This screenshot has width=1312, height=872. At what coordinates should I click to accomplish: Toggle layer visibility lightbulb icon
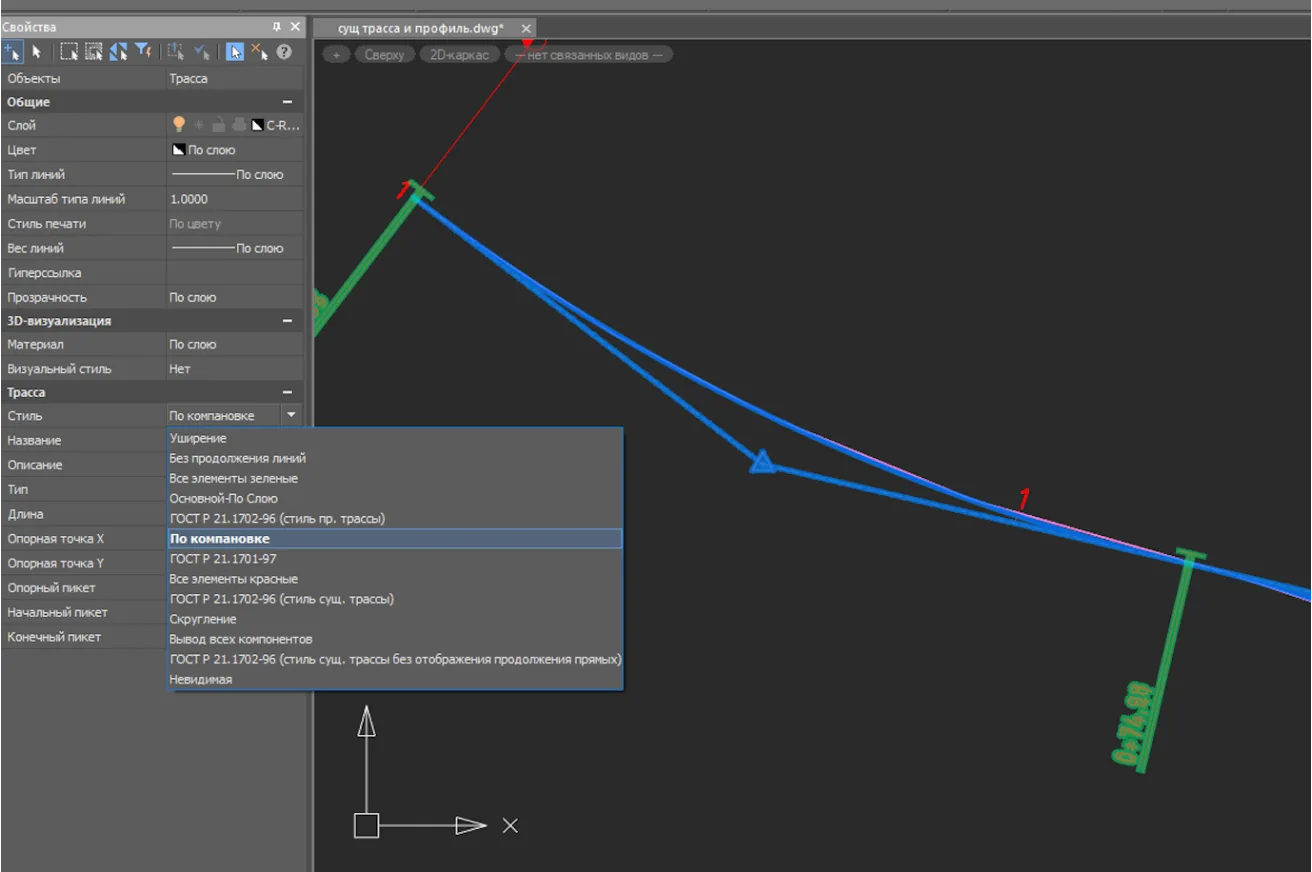(179, 125)
